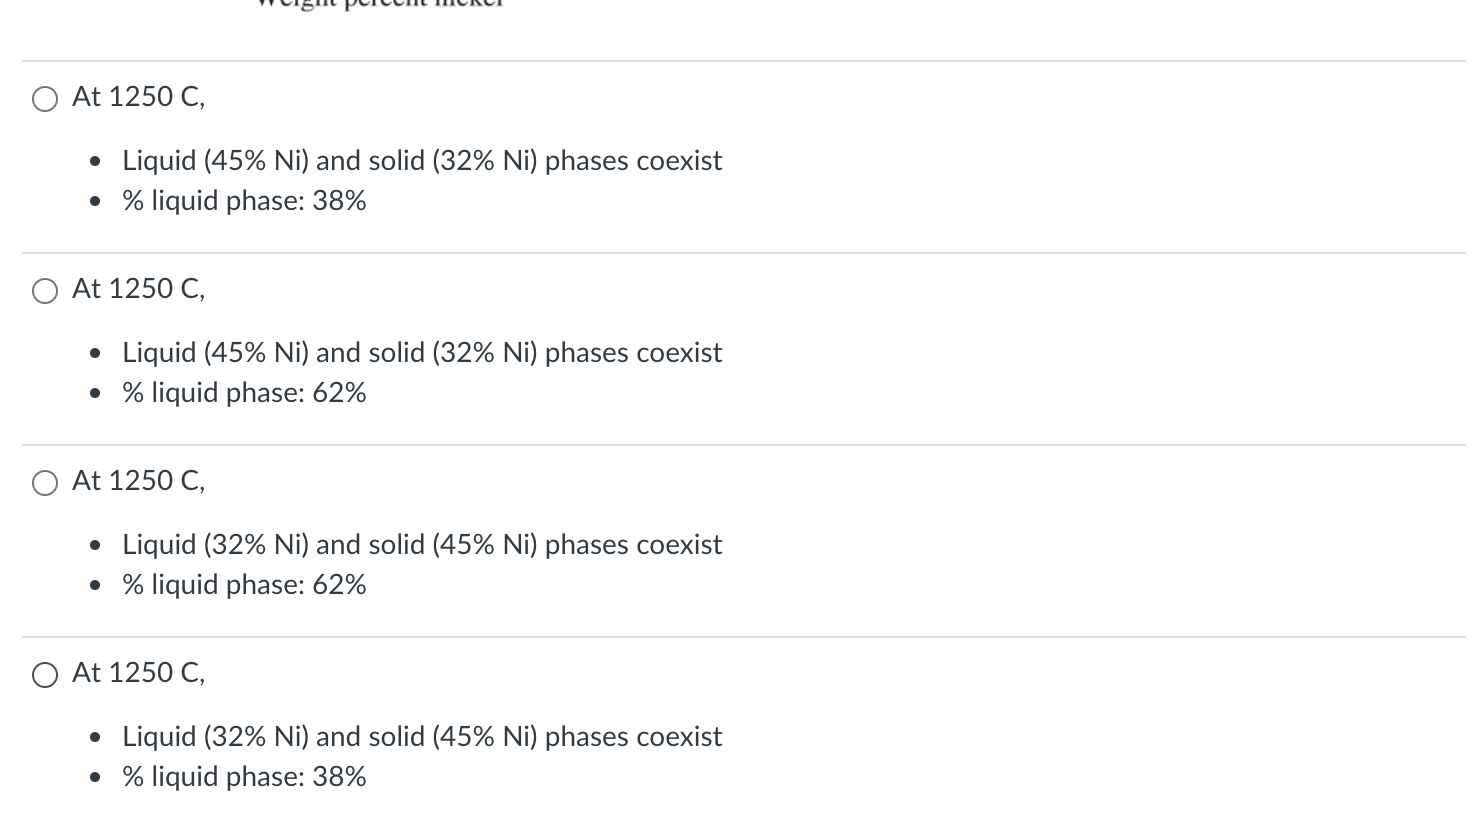This screenshot has height=838, width=1478.
Task: Select radio for liquid 45% Ni, 38% liquid answer
Action: click(45, 98)
